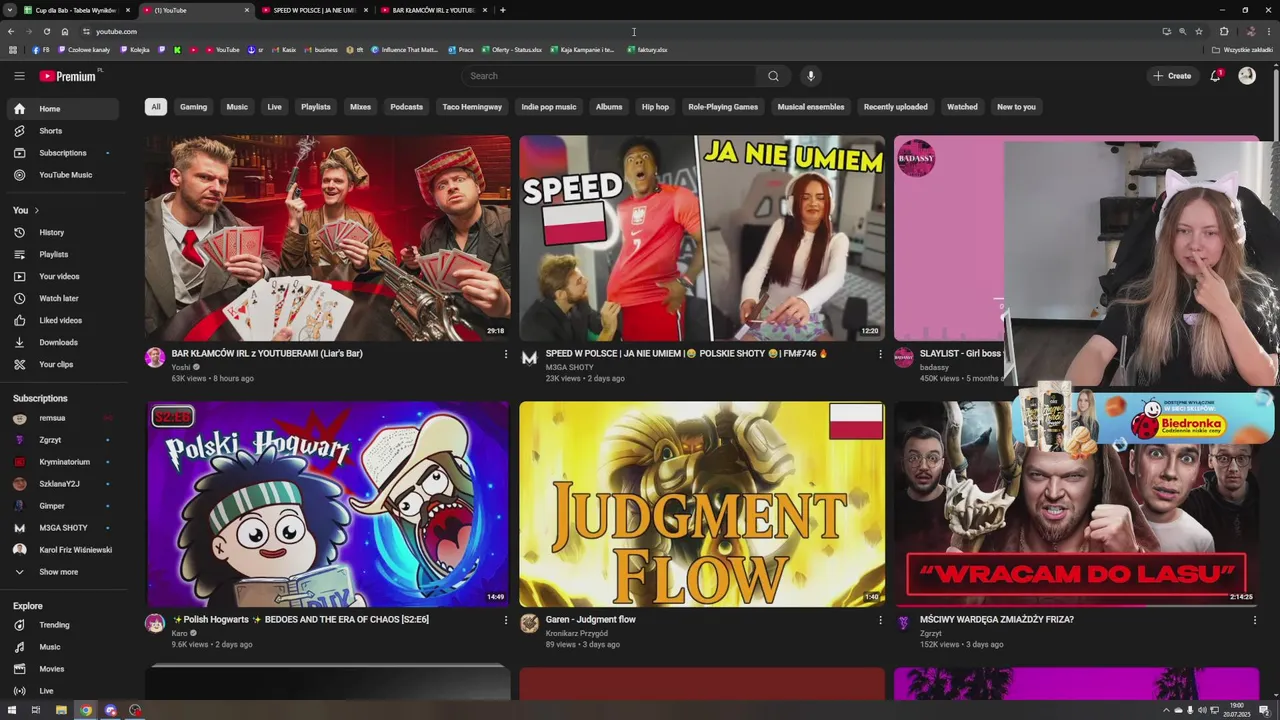Start voice search with microphone icon
The height and width of the screenshot is (720, 1280).
click(x=811, y=76)
